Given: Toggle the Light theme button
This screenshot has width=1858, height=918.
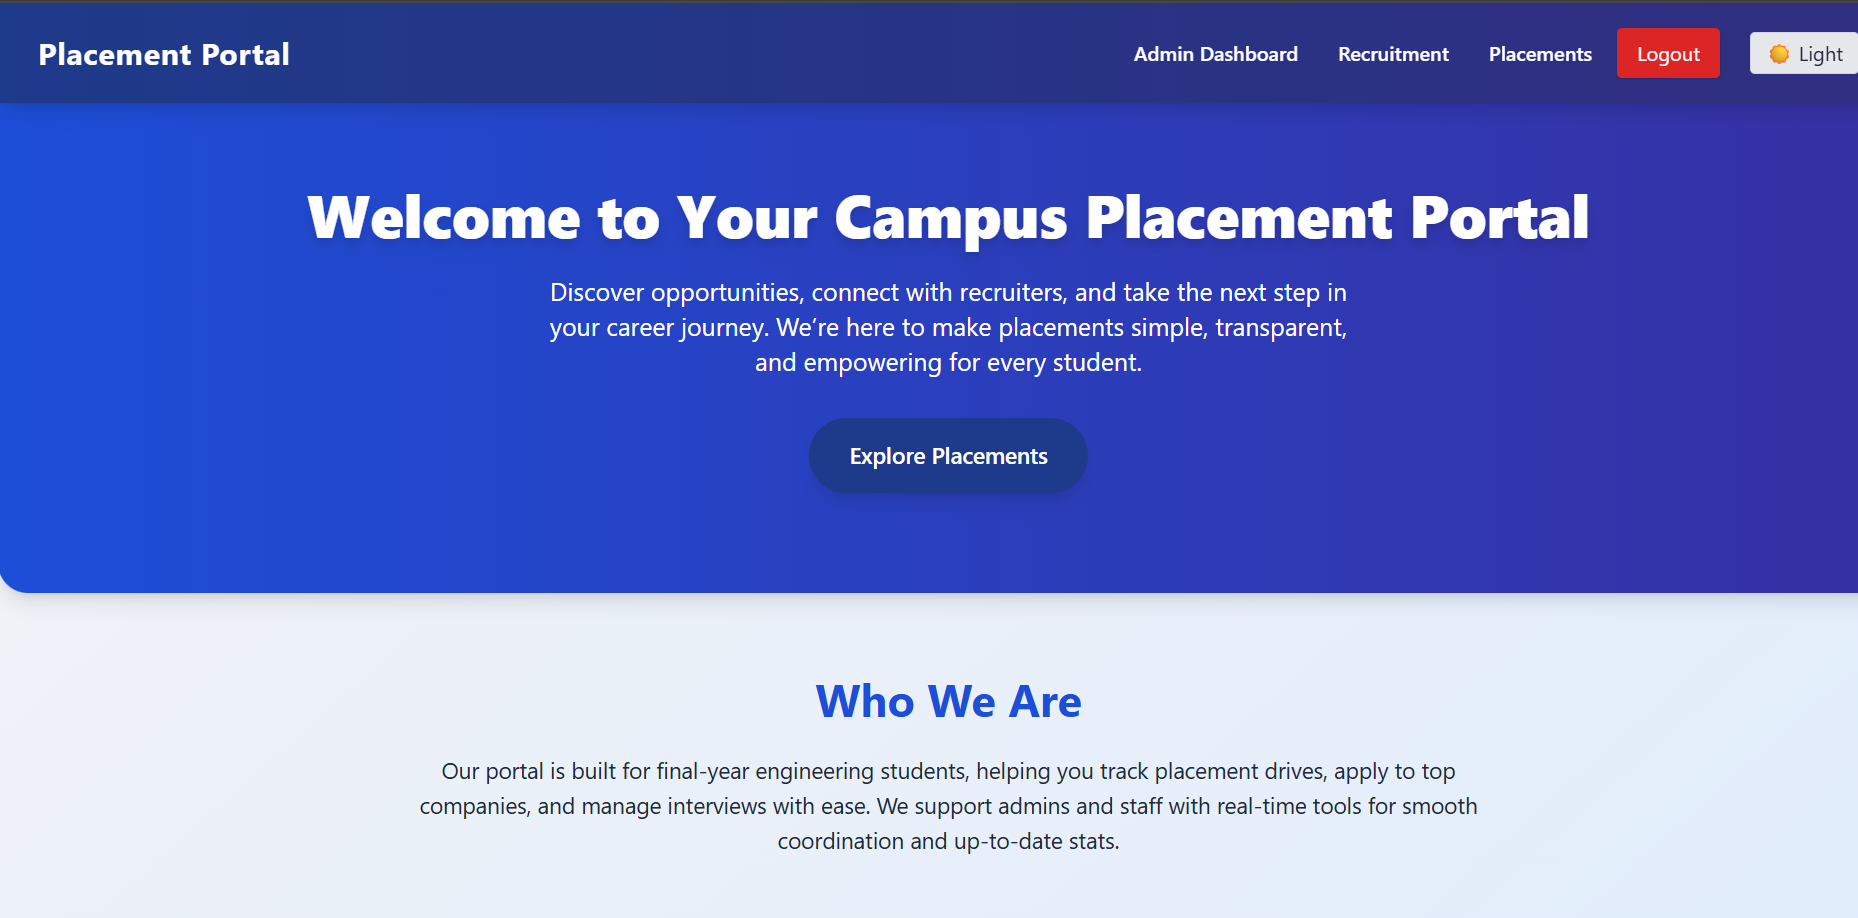Looking at the screenshot, I should coord(1810,53).
